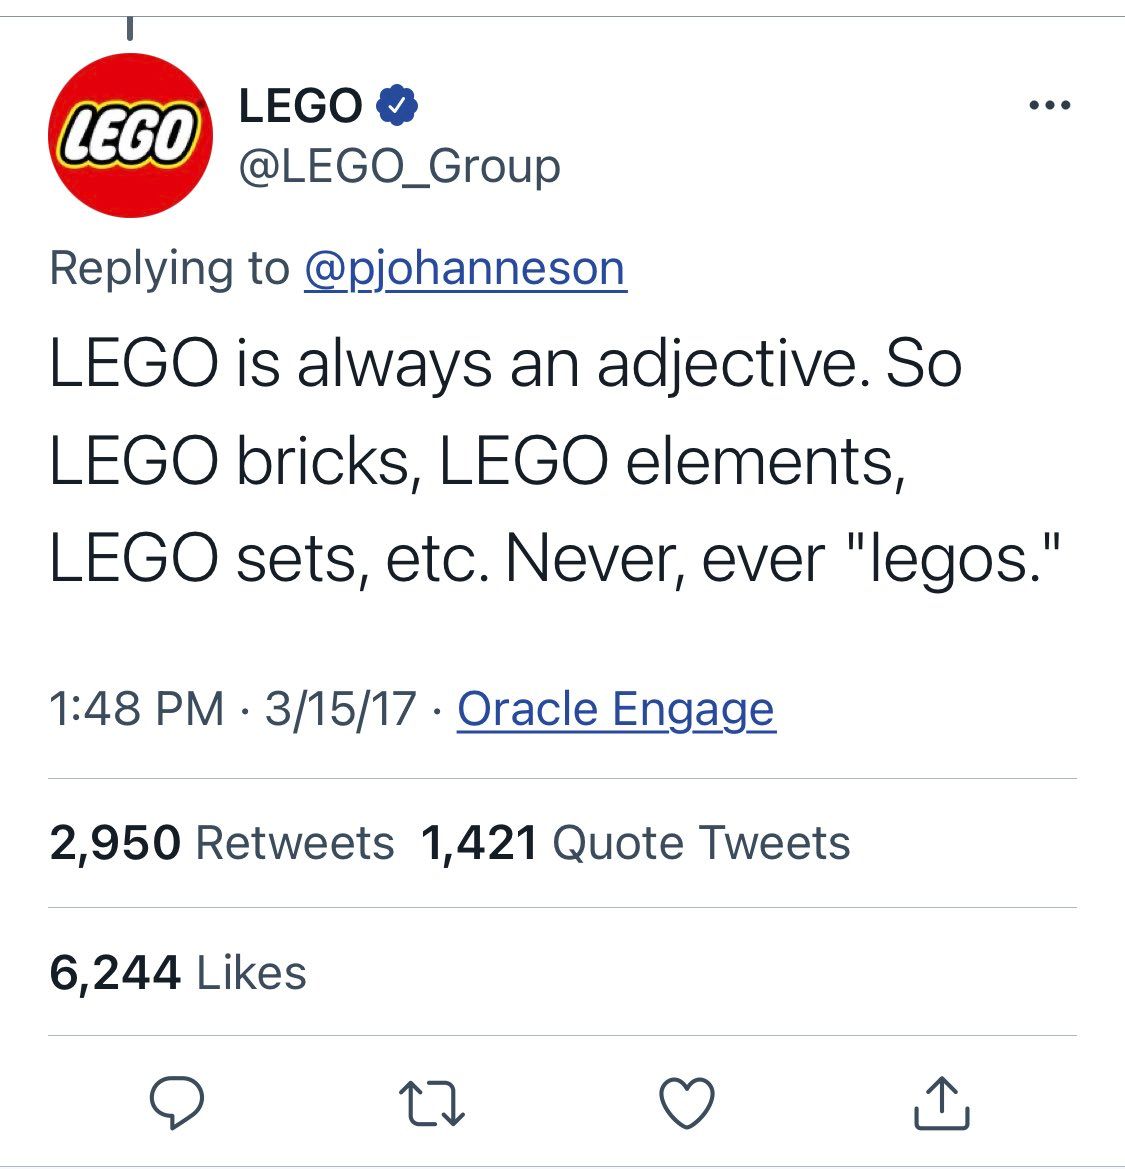The image size is (1125, 1169).
Task: Visit the @pjohanneson profile link
Action: (x=465, y=268)
